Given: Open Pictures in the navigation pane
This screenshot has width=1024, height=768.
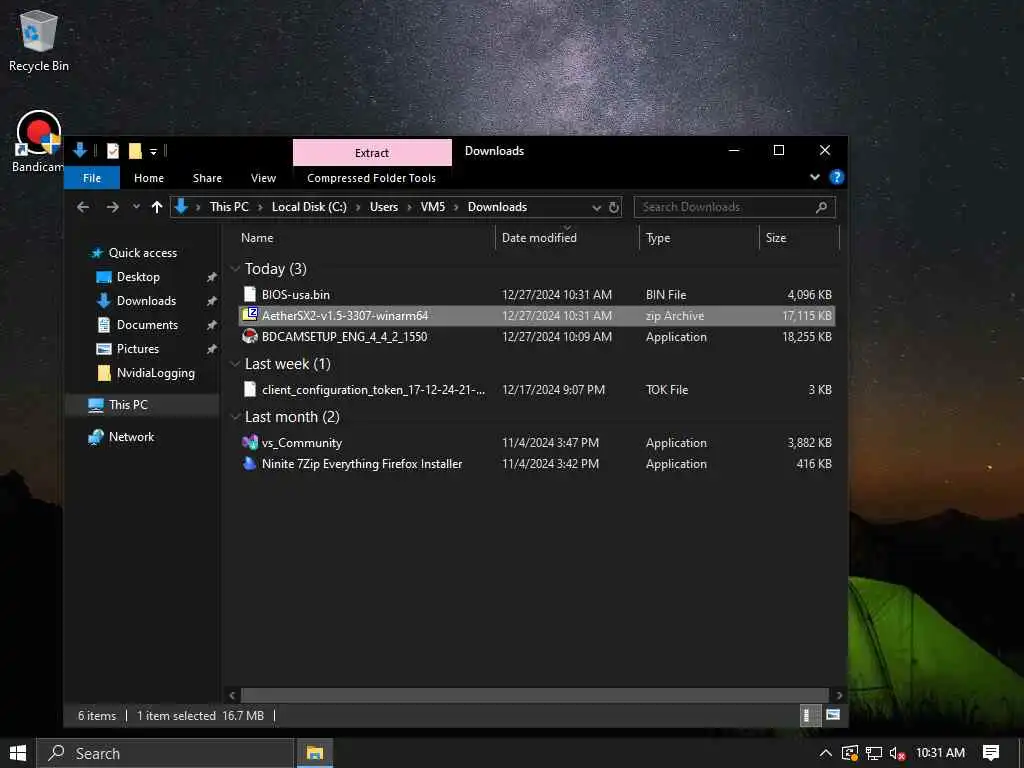Looking at the screenshot, I should [x=138, y=349].
